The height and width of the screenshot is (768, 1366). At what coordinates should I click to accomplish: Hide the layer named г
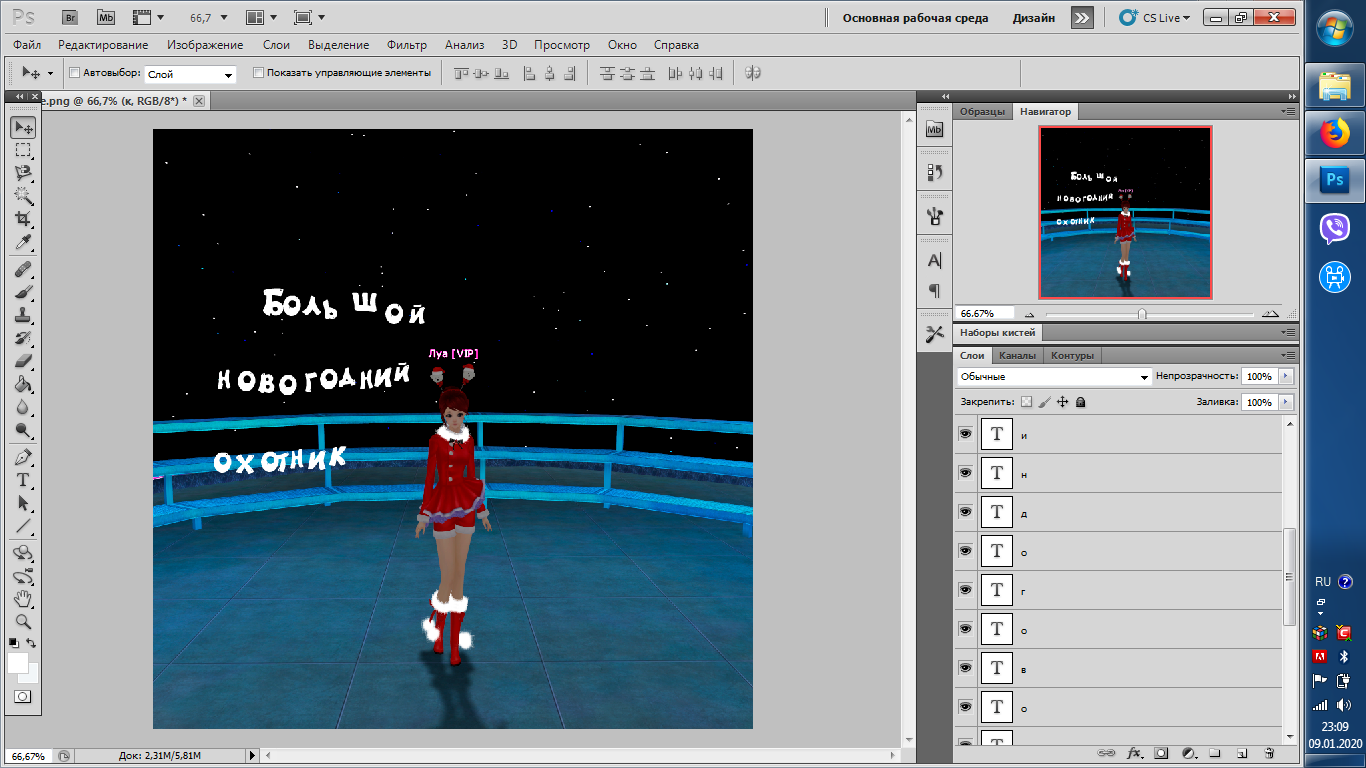coord(965,589)
